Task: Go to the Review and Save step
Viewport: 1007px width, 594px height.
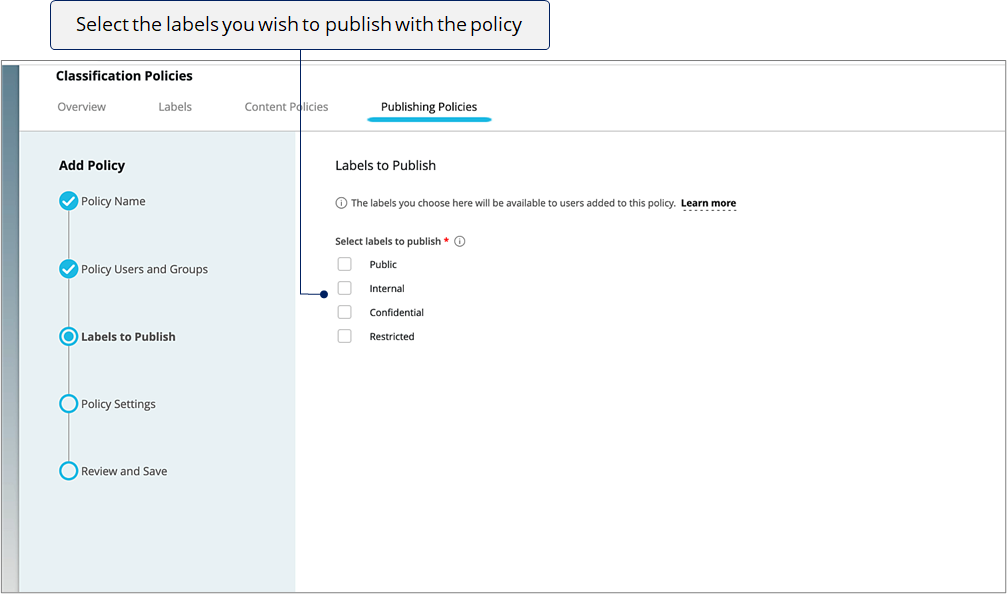Action: (x=124, y=471)
